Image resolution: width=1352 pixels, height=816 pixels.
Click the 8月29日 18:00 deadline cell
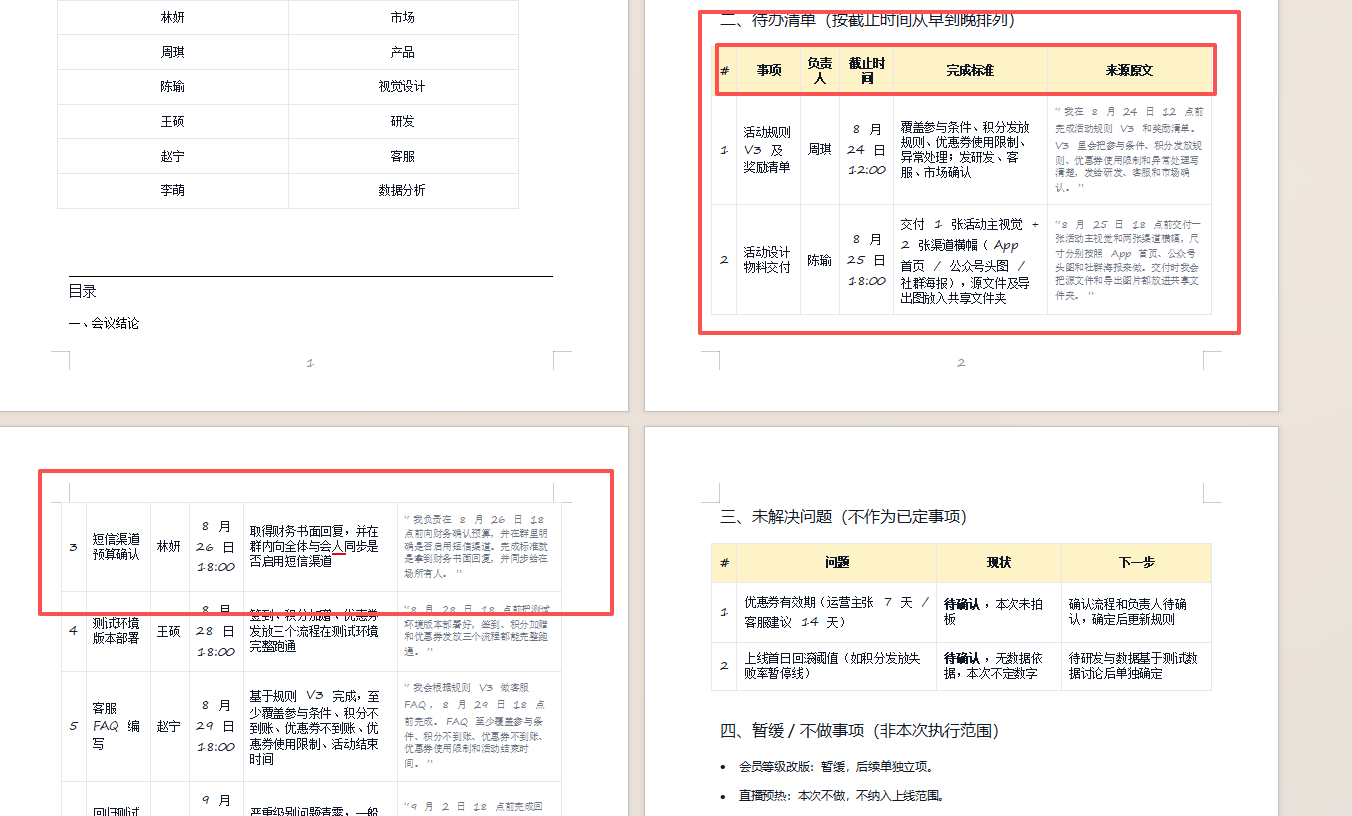point(217,726)
